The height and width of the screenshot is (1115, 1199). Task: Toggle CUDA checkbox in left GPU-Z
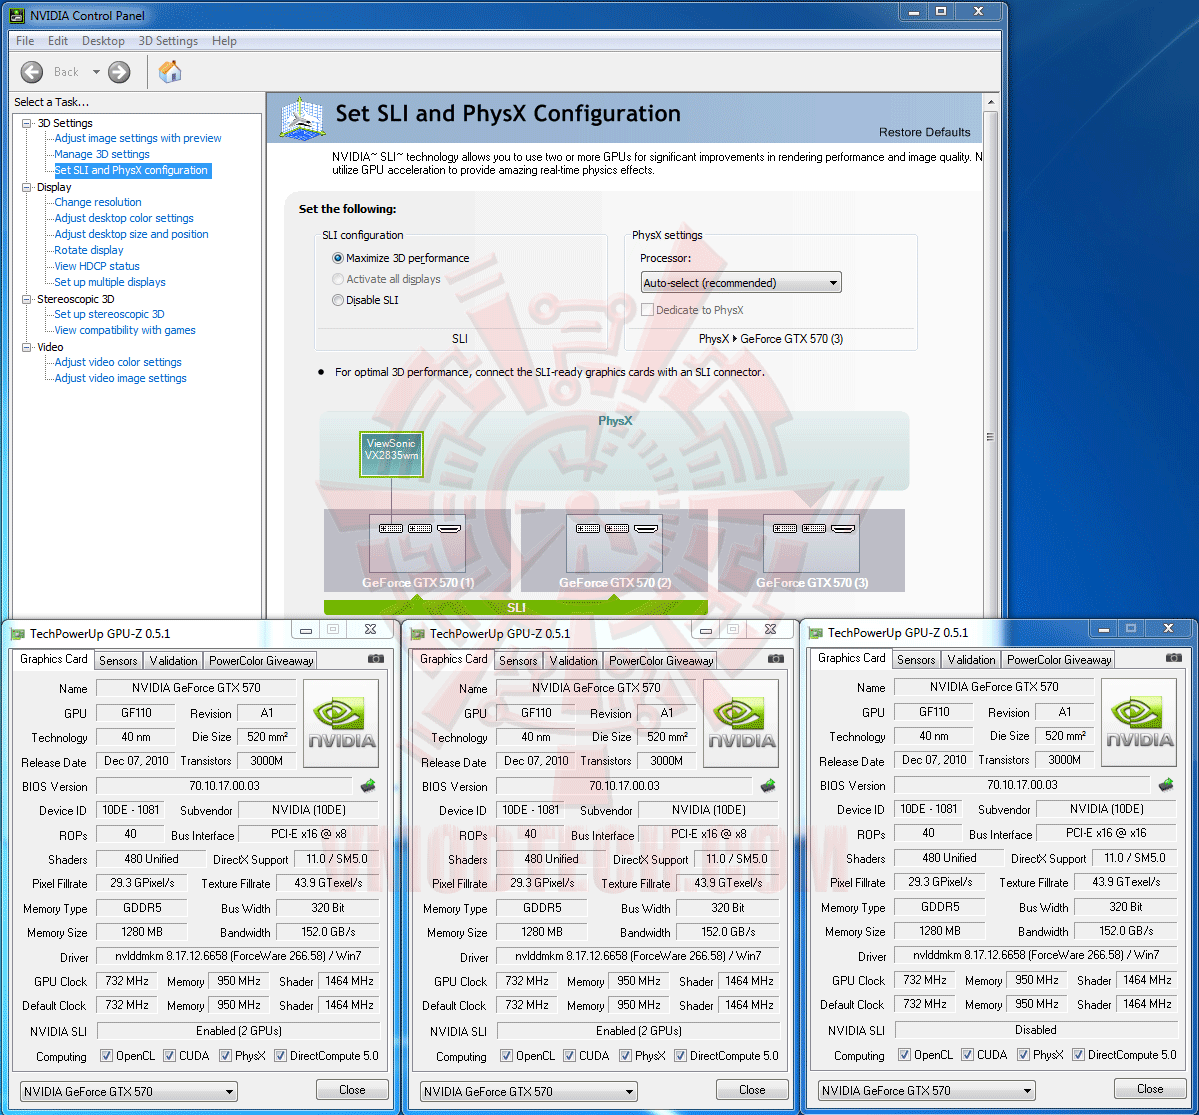[x=169, y=1056]
